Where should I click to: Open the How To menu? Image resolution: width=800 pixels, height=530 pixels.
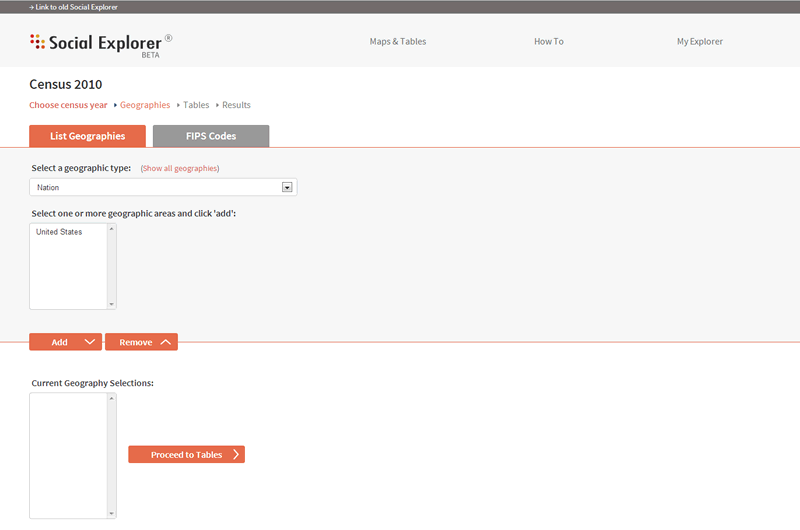pos(548,41)
